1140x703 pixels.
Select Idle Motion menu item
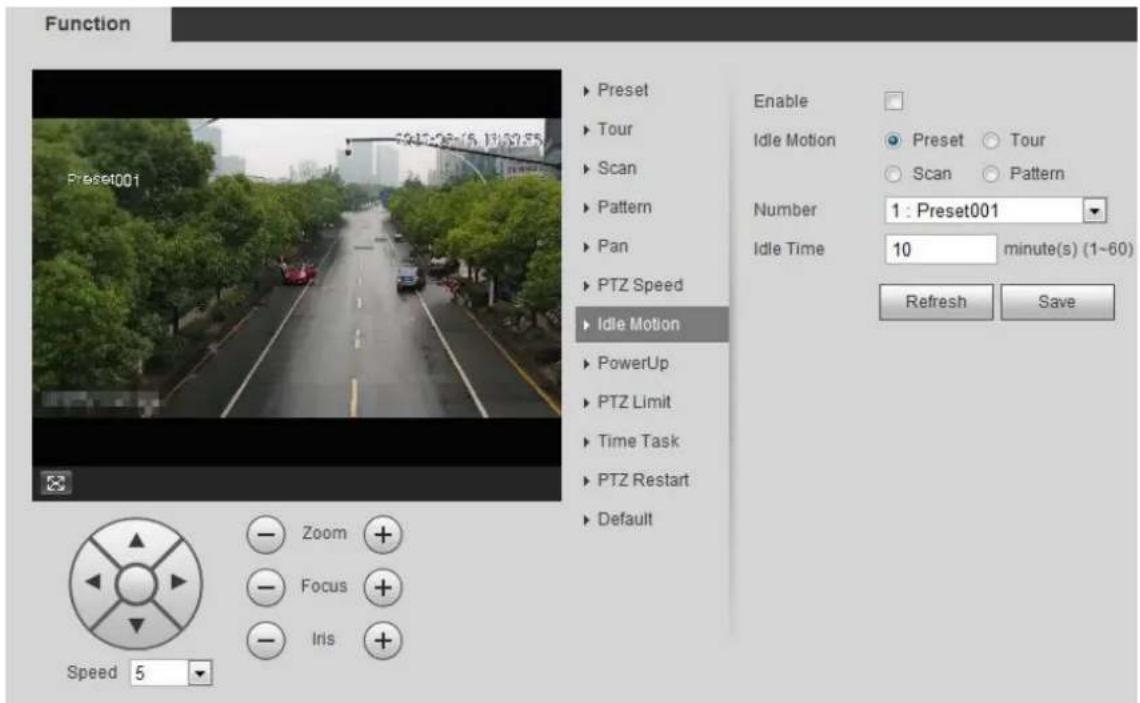coord(651,324)
